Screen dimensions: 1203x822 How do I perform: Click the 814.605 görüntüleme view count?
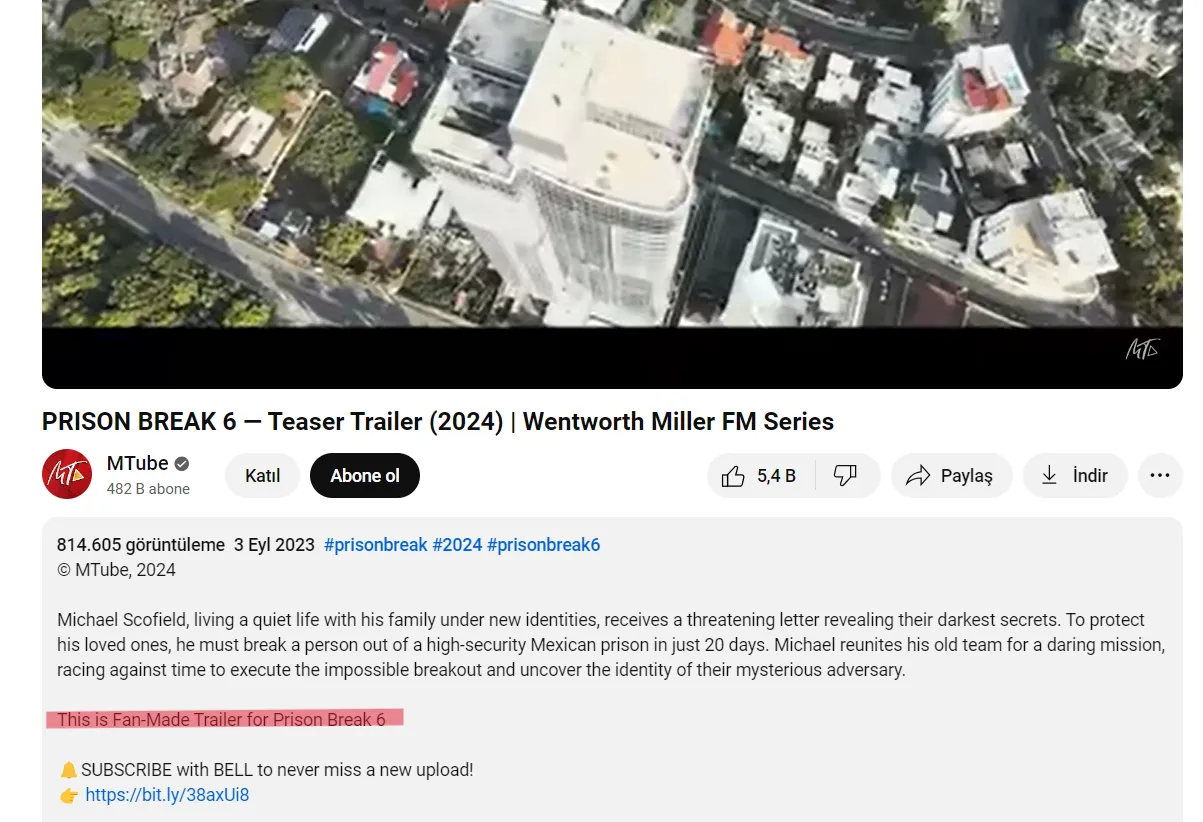click(x=141, y=545)
